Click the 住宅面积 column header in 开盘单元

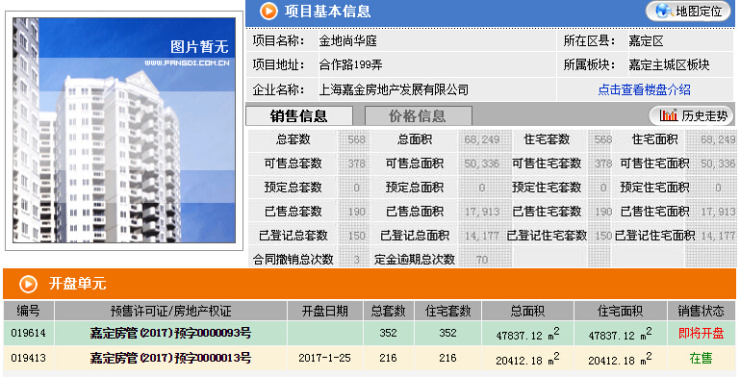[x=620, y=311]
